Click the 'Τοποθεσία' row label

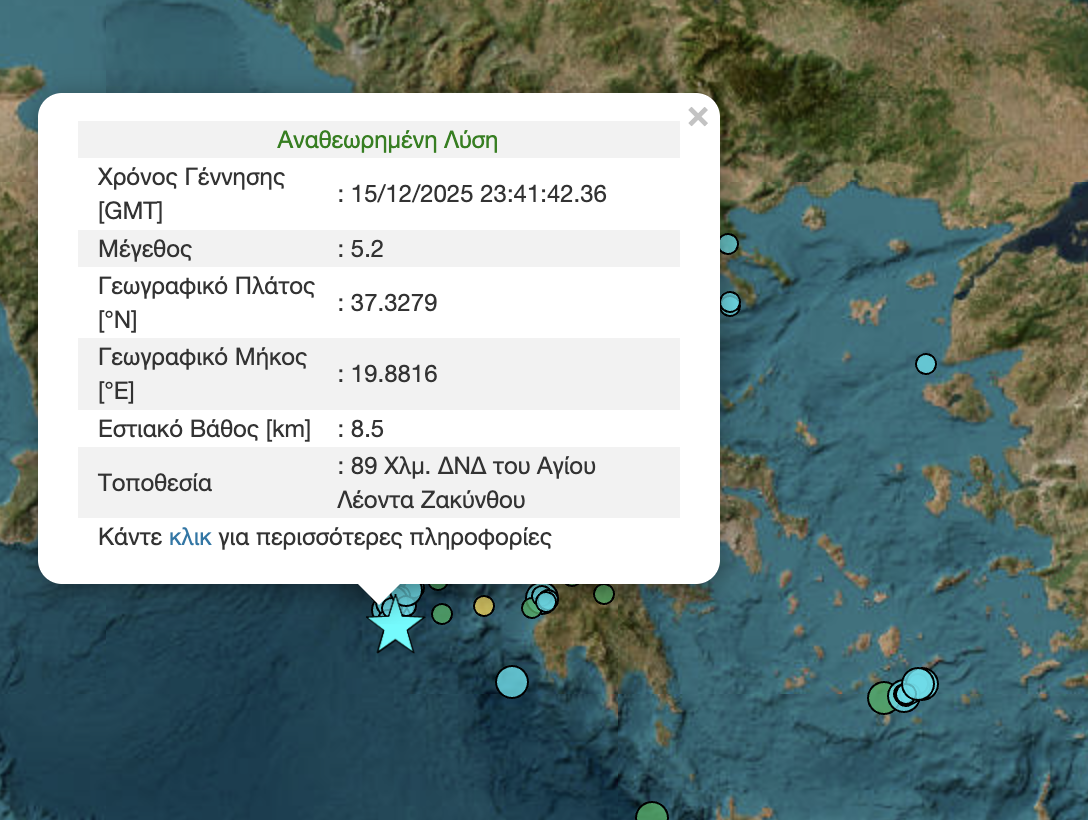(155, 483)
